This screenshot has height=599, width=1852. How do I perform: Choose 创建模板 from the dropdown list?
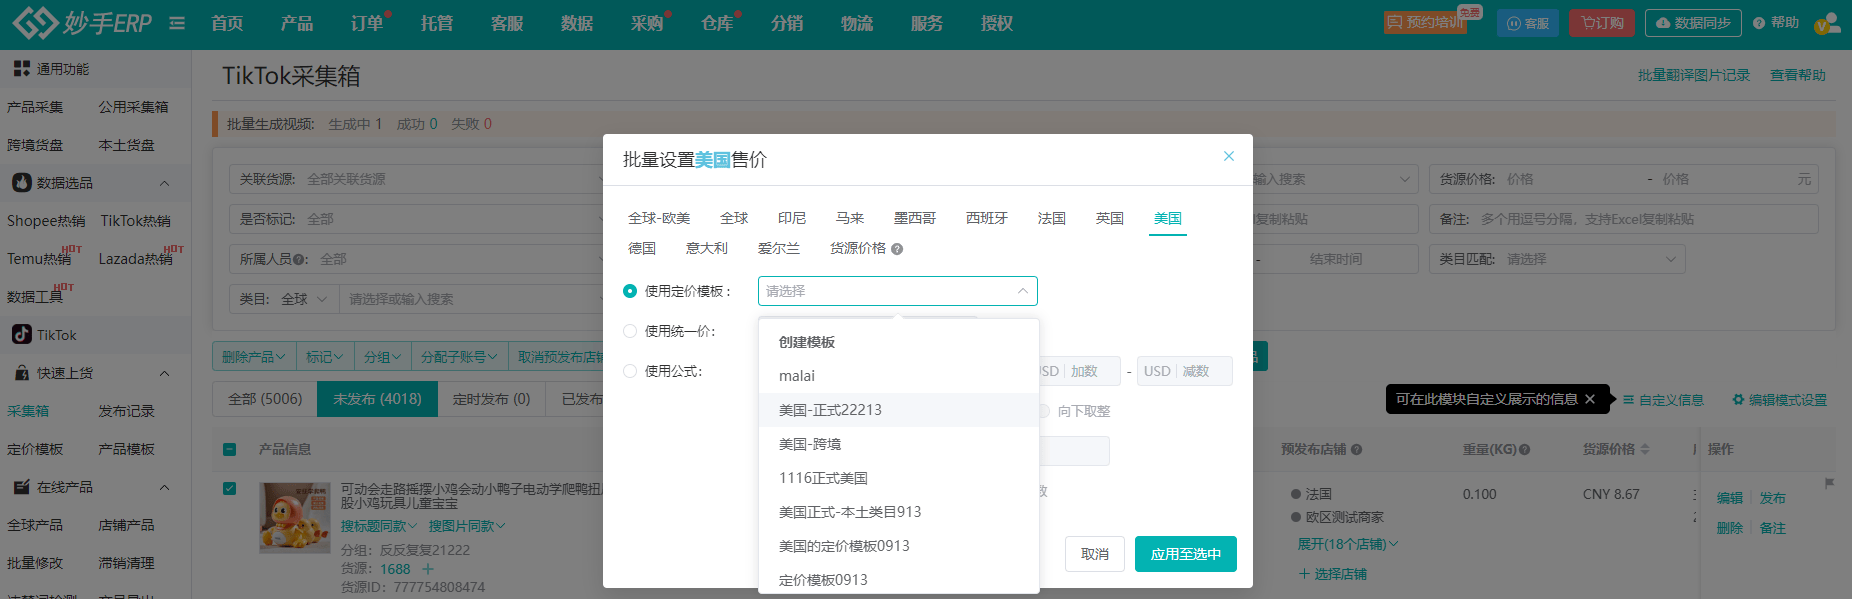tap(898, 342)
